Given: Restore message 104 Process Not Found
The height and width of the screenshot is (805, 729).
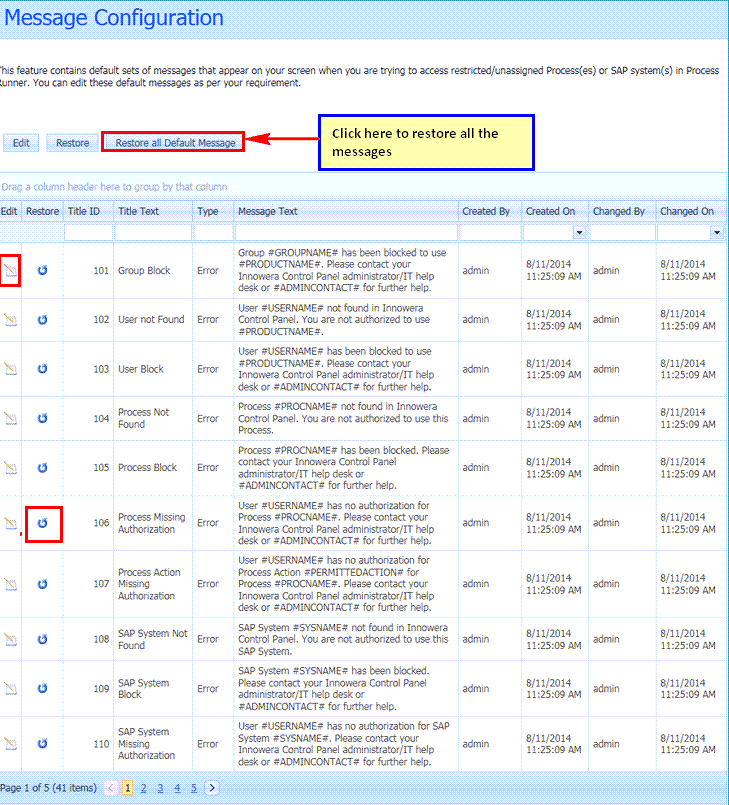Looking at the screenshot, I should click(43, 418).
